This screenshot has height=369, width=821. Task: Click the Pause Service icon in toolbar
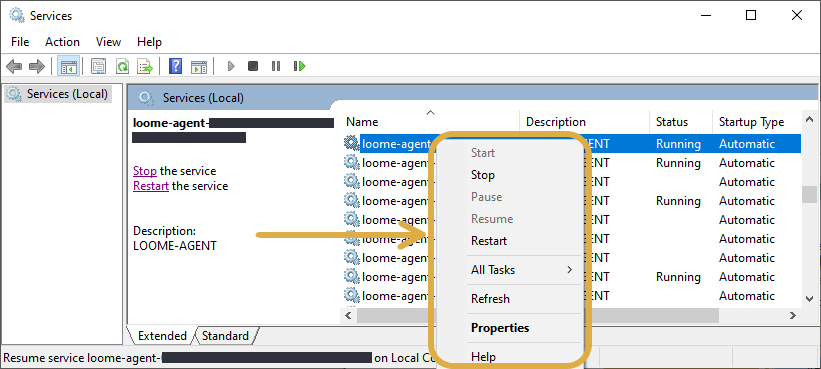pos(275,66)
